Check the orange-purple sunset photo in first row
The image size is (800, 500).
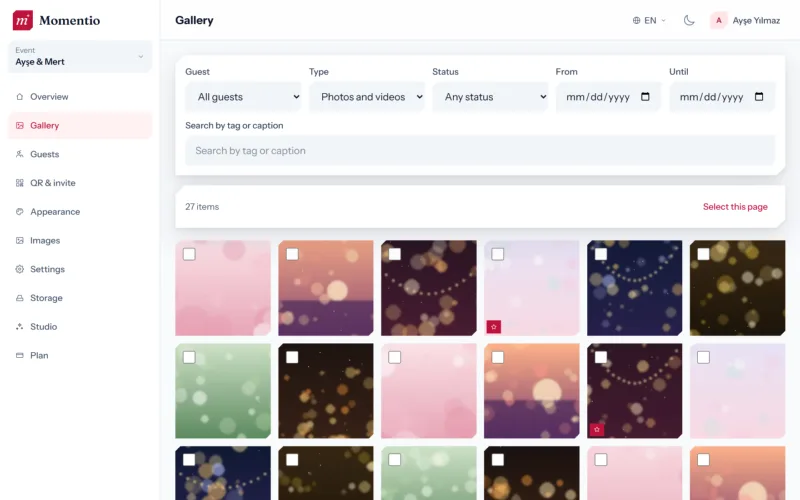(292, 254)
